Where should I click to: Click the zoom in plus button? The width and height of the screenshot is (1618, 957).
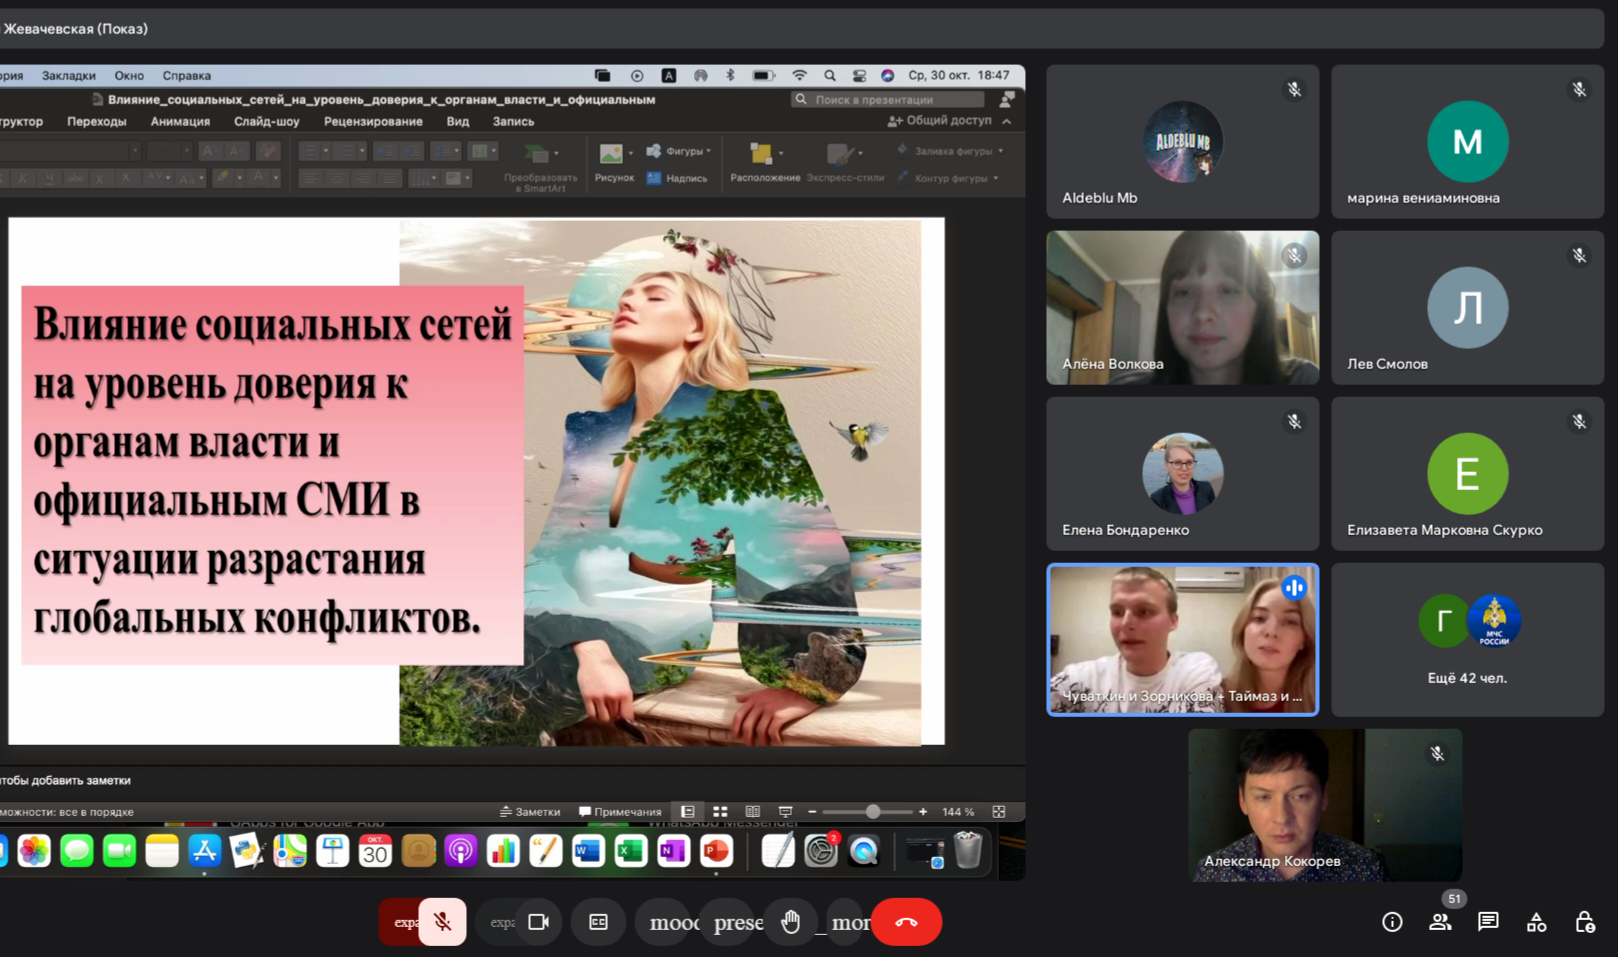923,812
